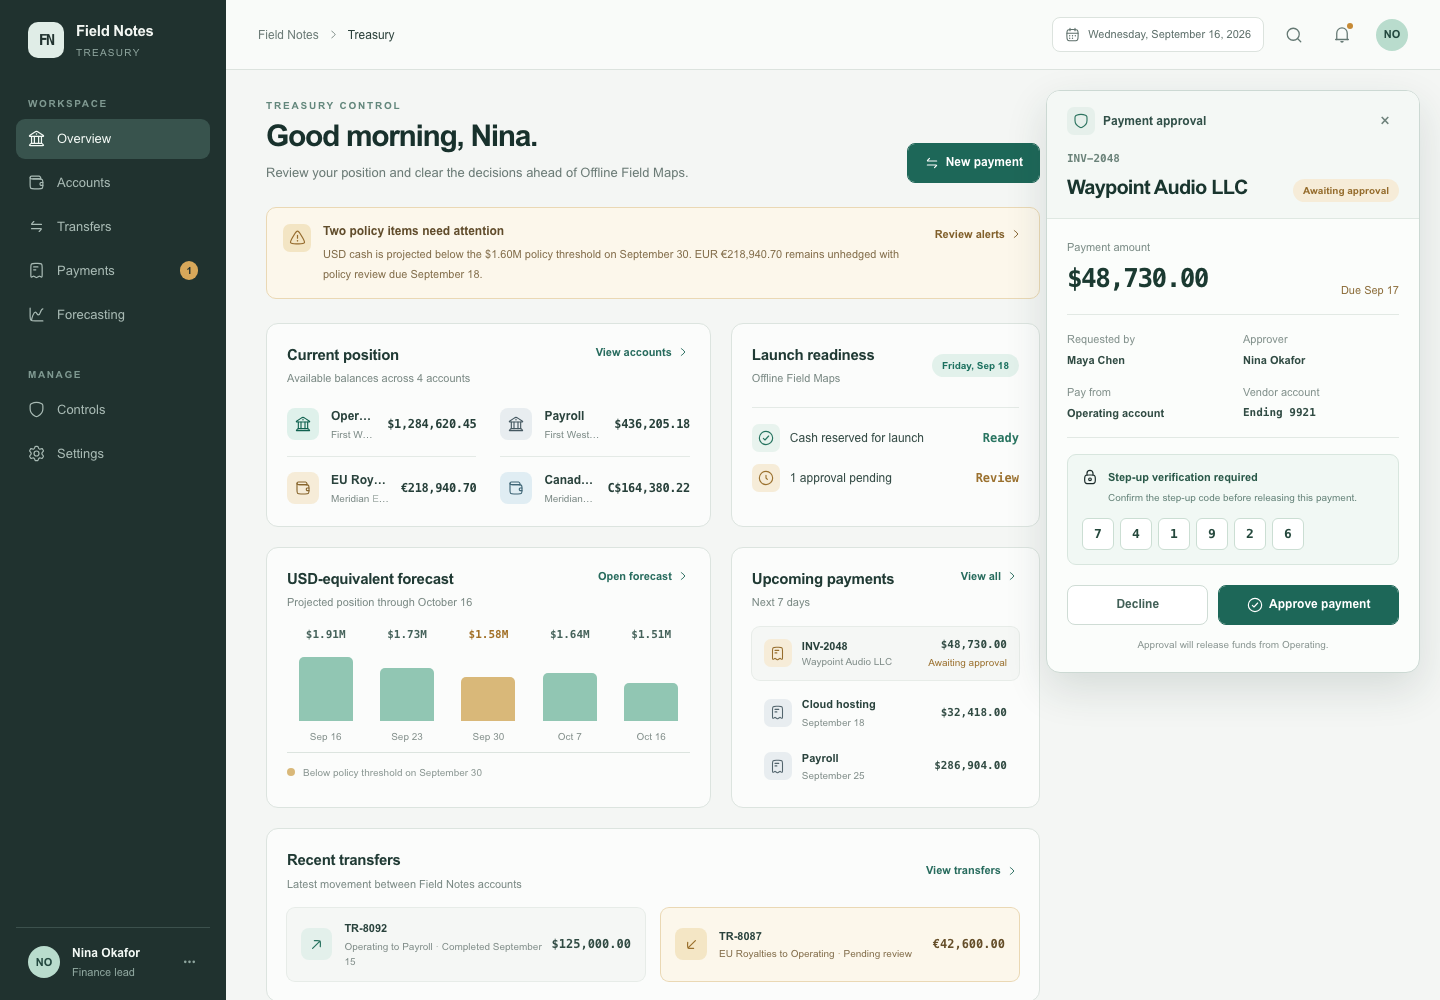Click TR-8092 transfer arrow icon

[x=316, y=944]
